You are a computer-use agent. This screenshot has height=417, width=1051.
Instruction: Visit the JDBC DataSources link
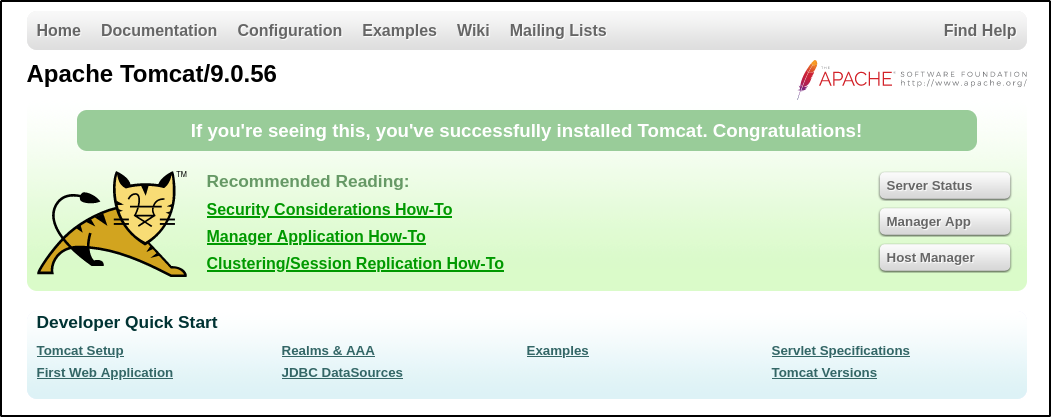342,373
